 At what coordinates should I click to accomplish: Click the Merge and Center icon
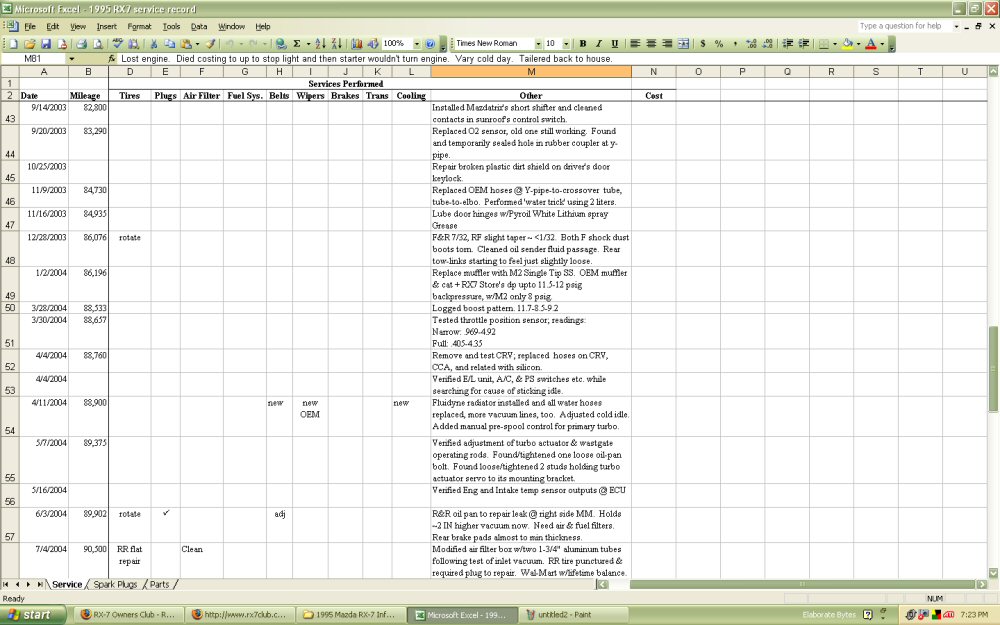coord(683,43)
